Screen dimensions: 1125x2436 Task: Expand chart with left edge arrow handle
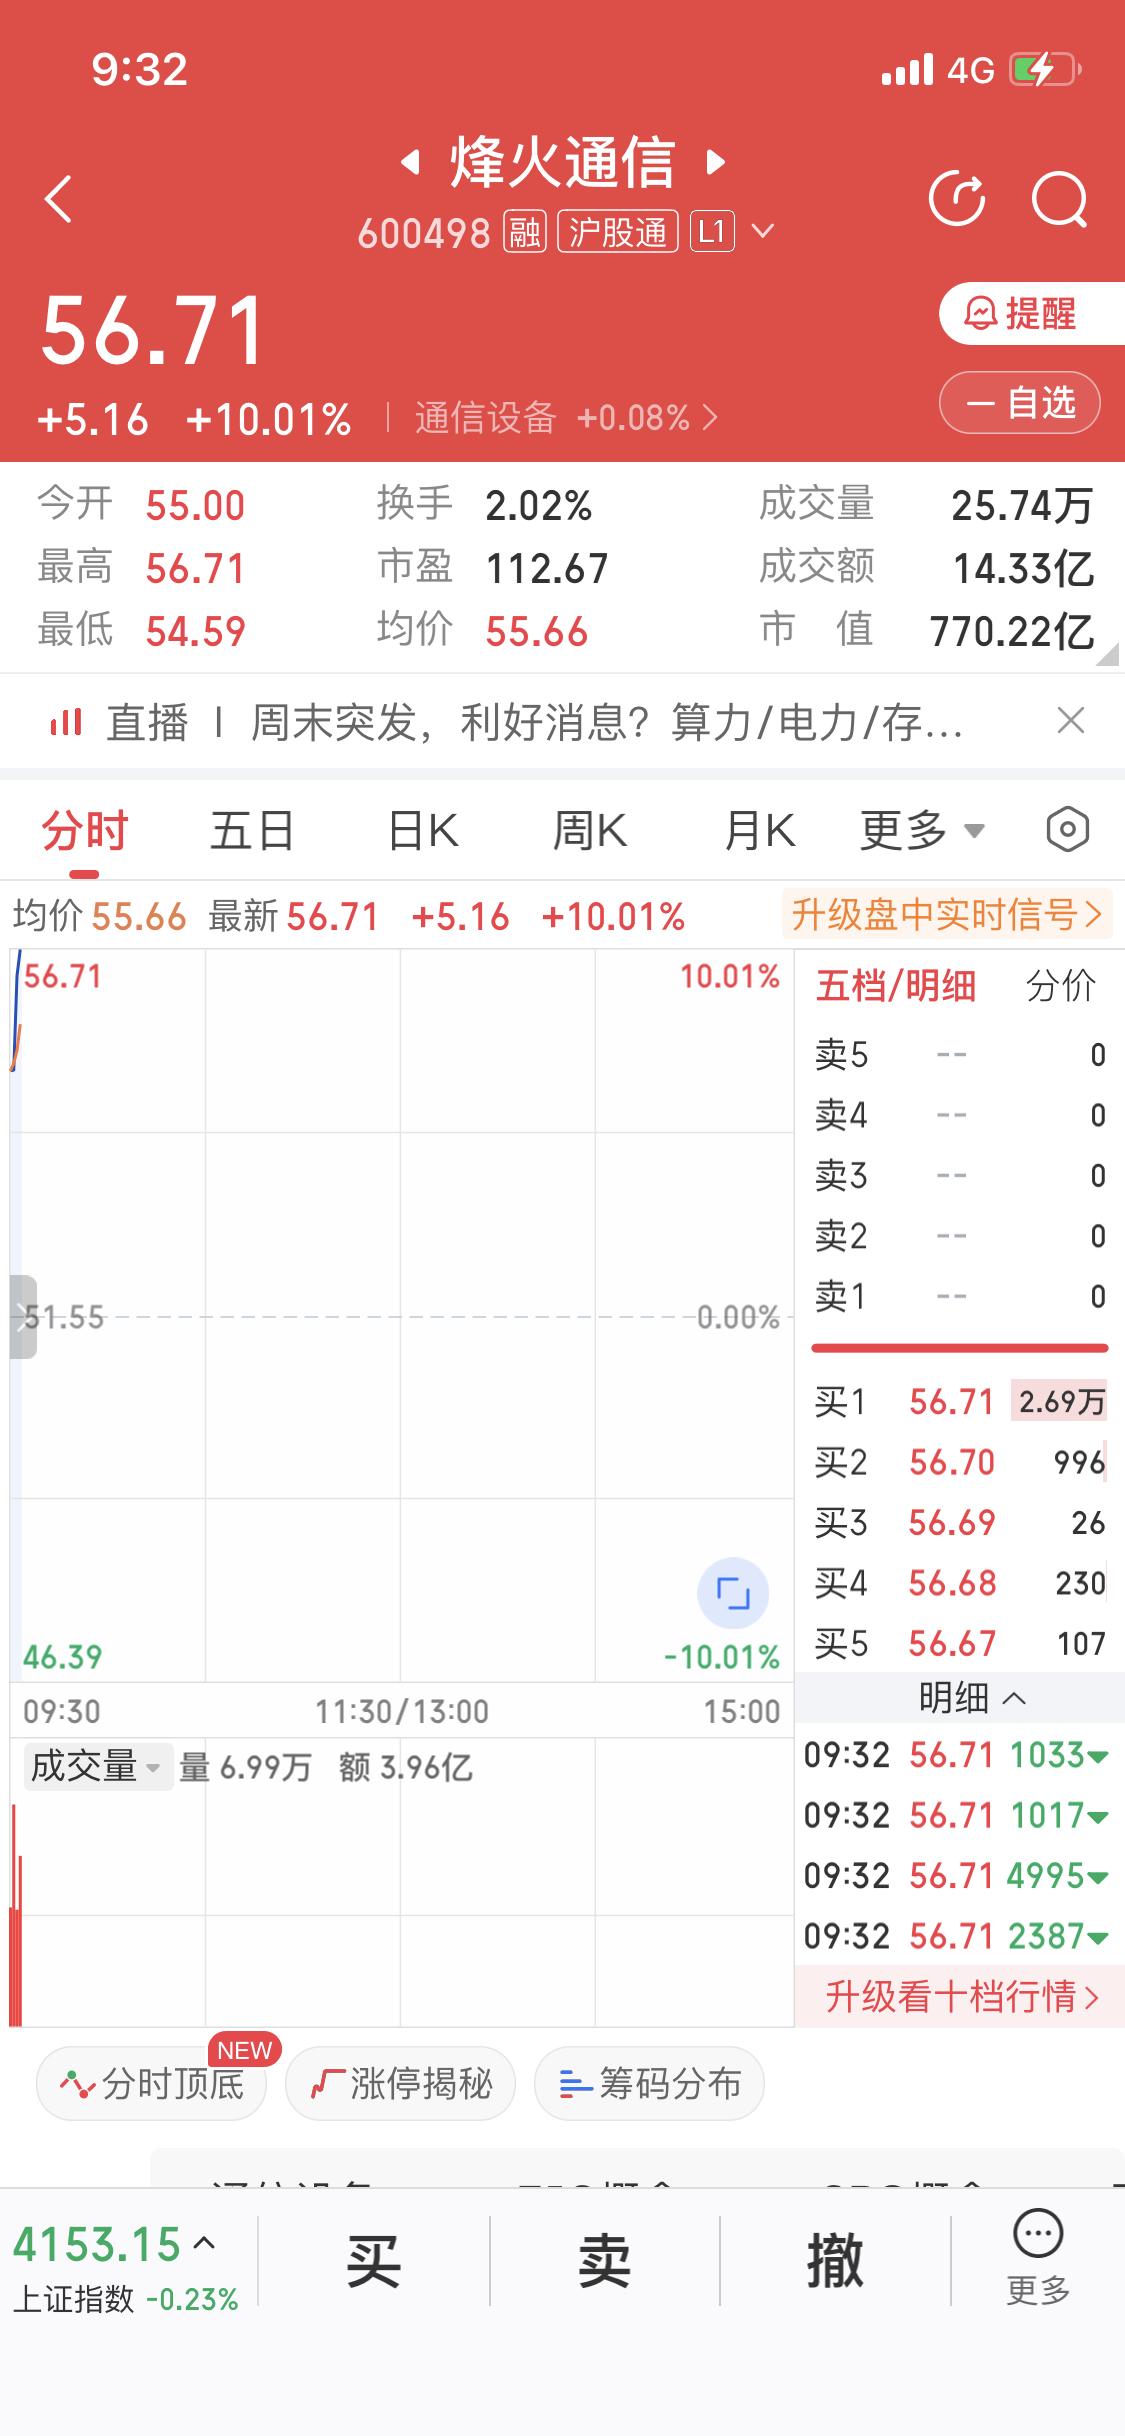[x=23, y=1316]
